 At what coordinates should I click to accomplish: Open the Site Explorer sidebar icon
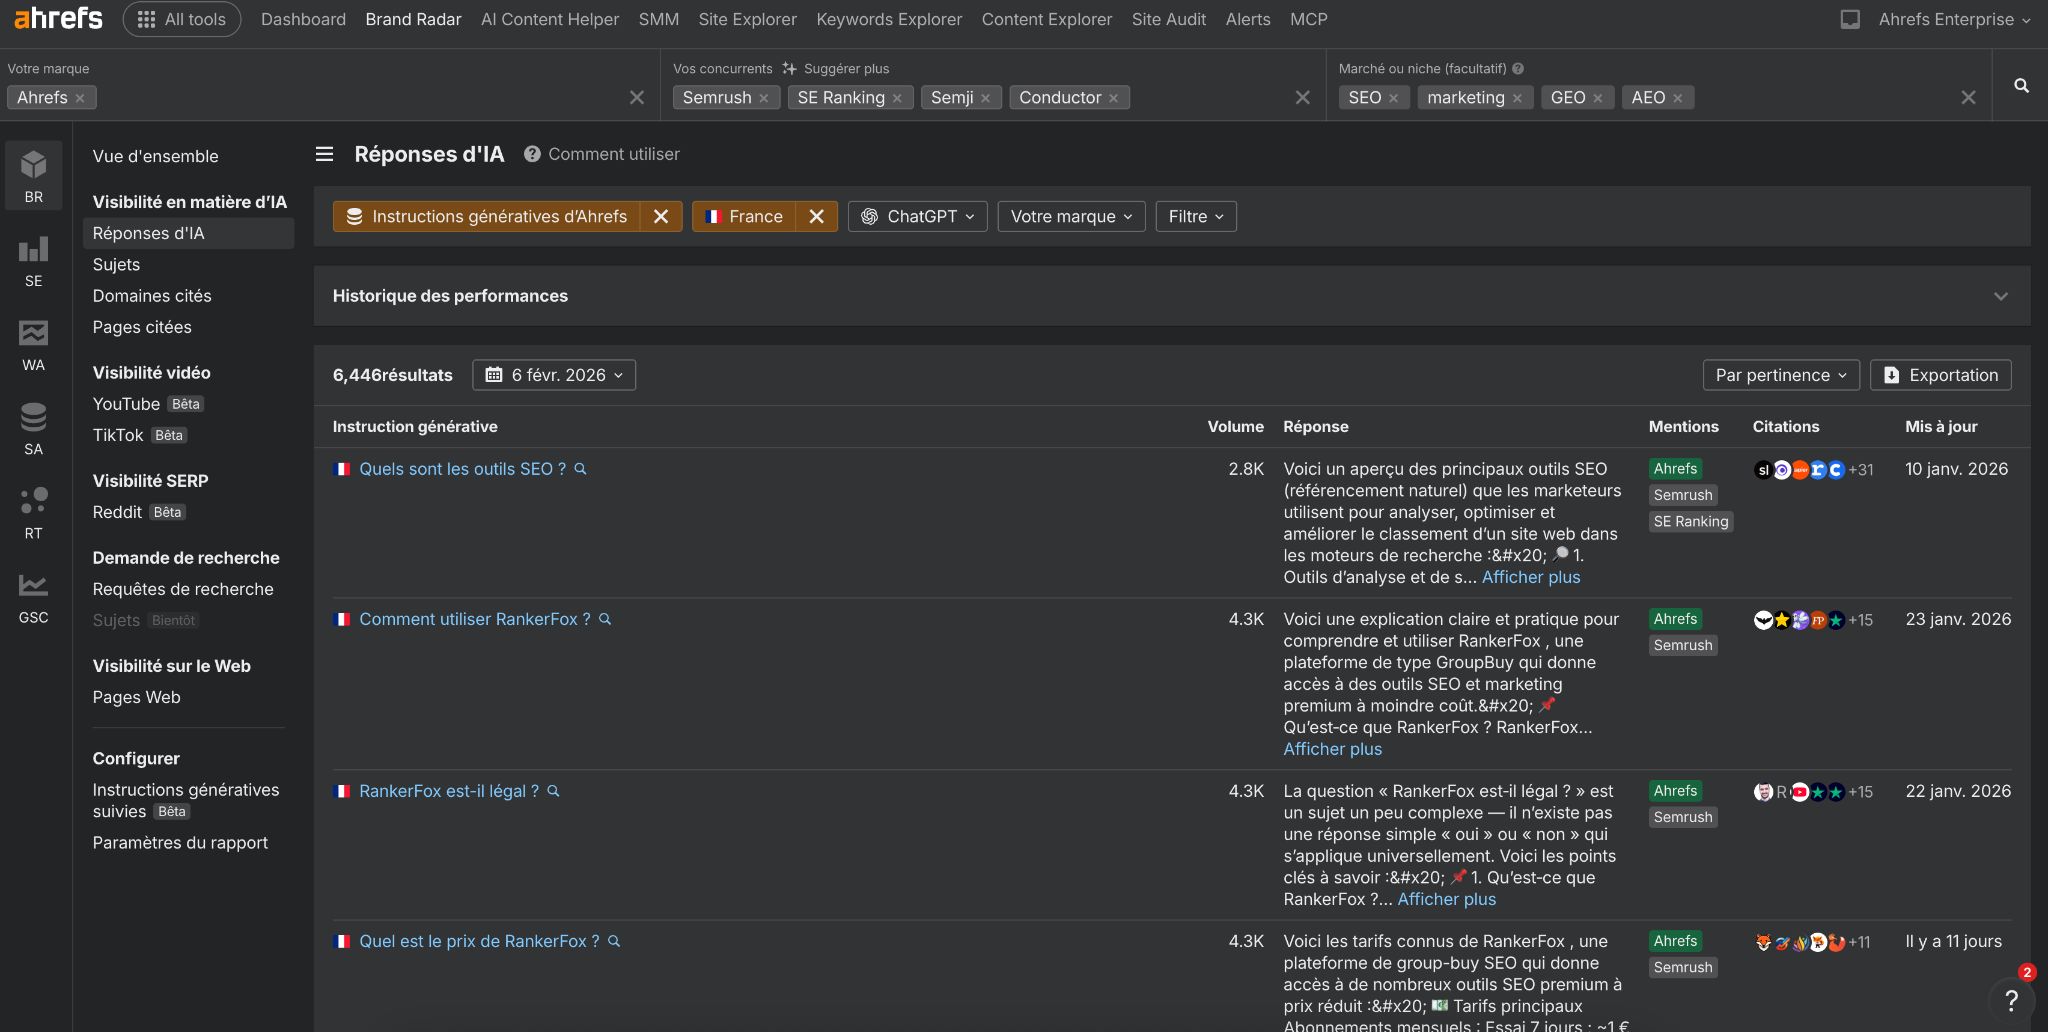34,259
